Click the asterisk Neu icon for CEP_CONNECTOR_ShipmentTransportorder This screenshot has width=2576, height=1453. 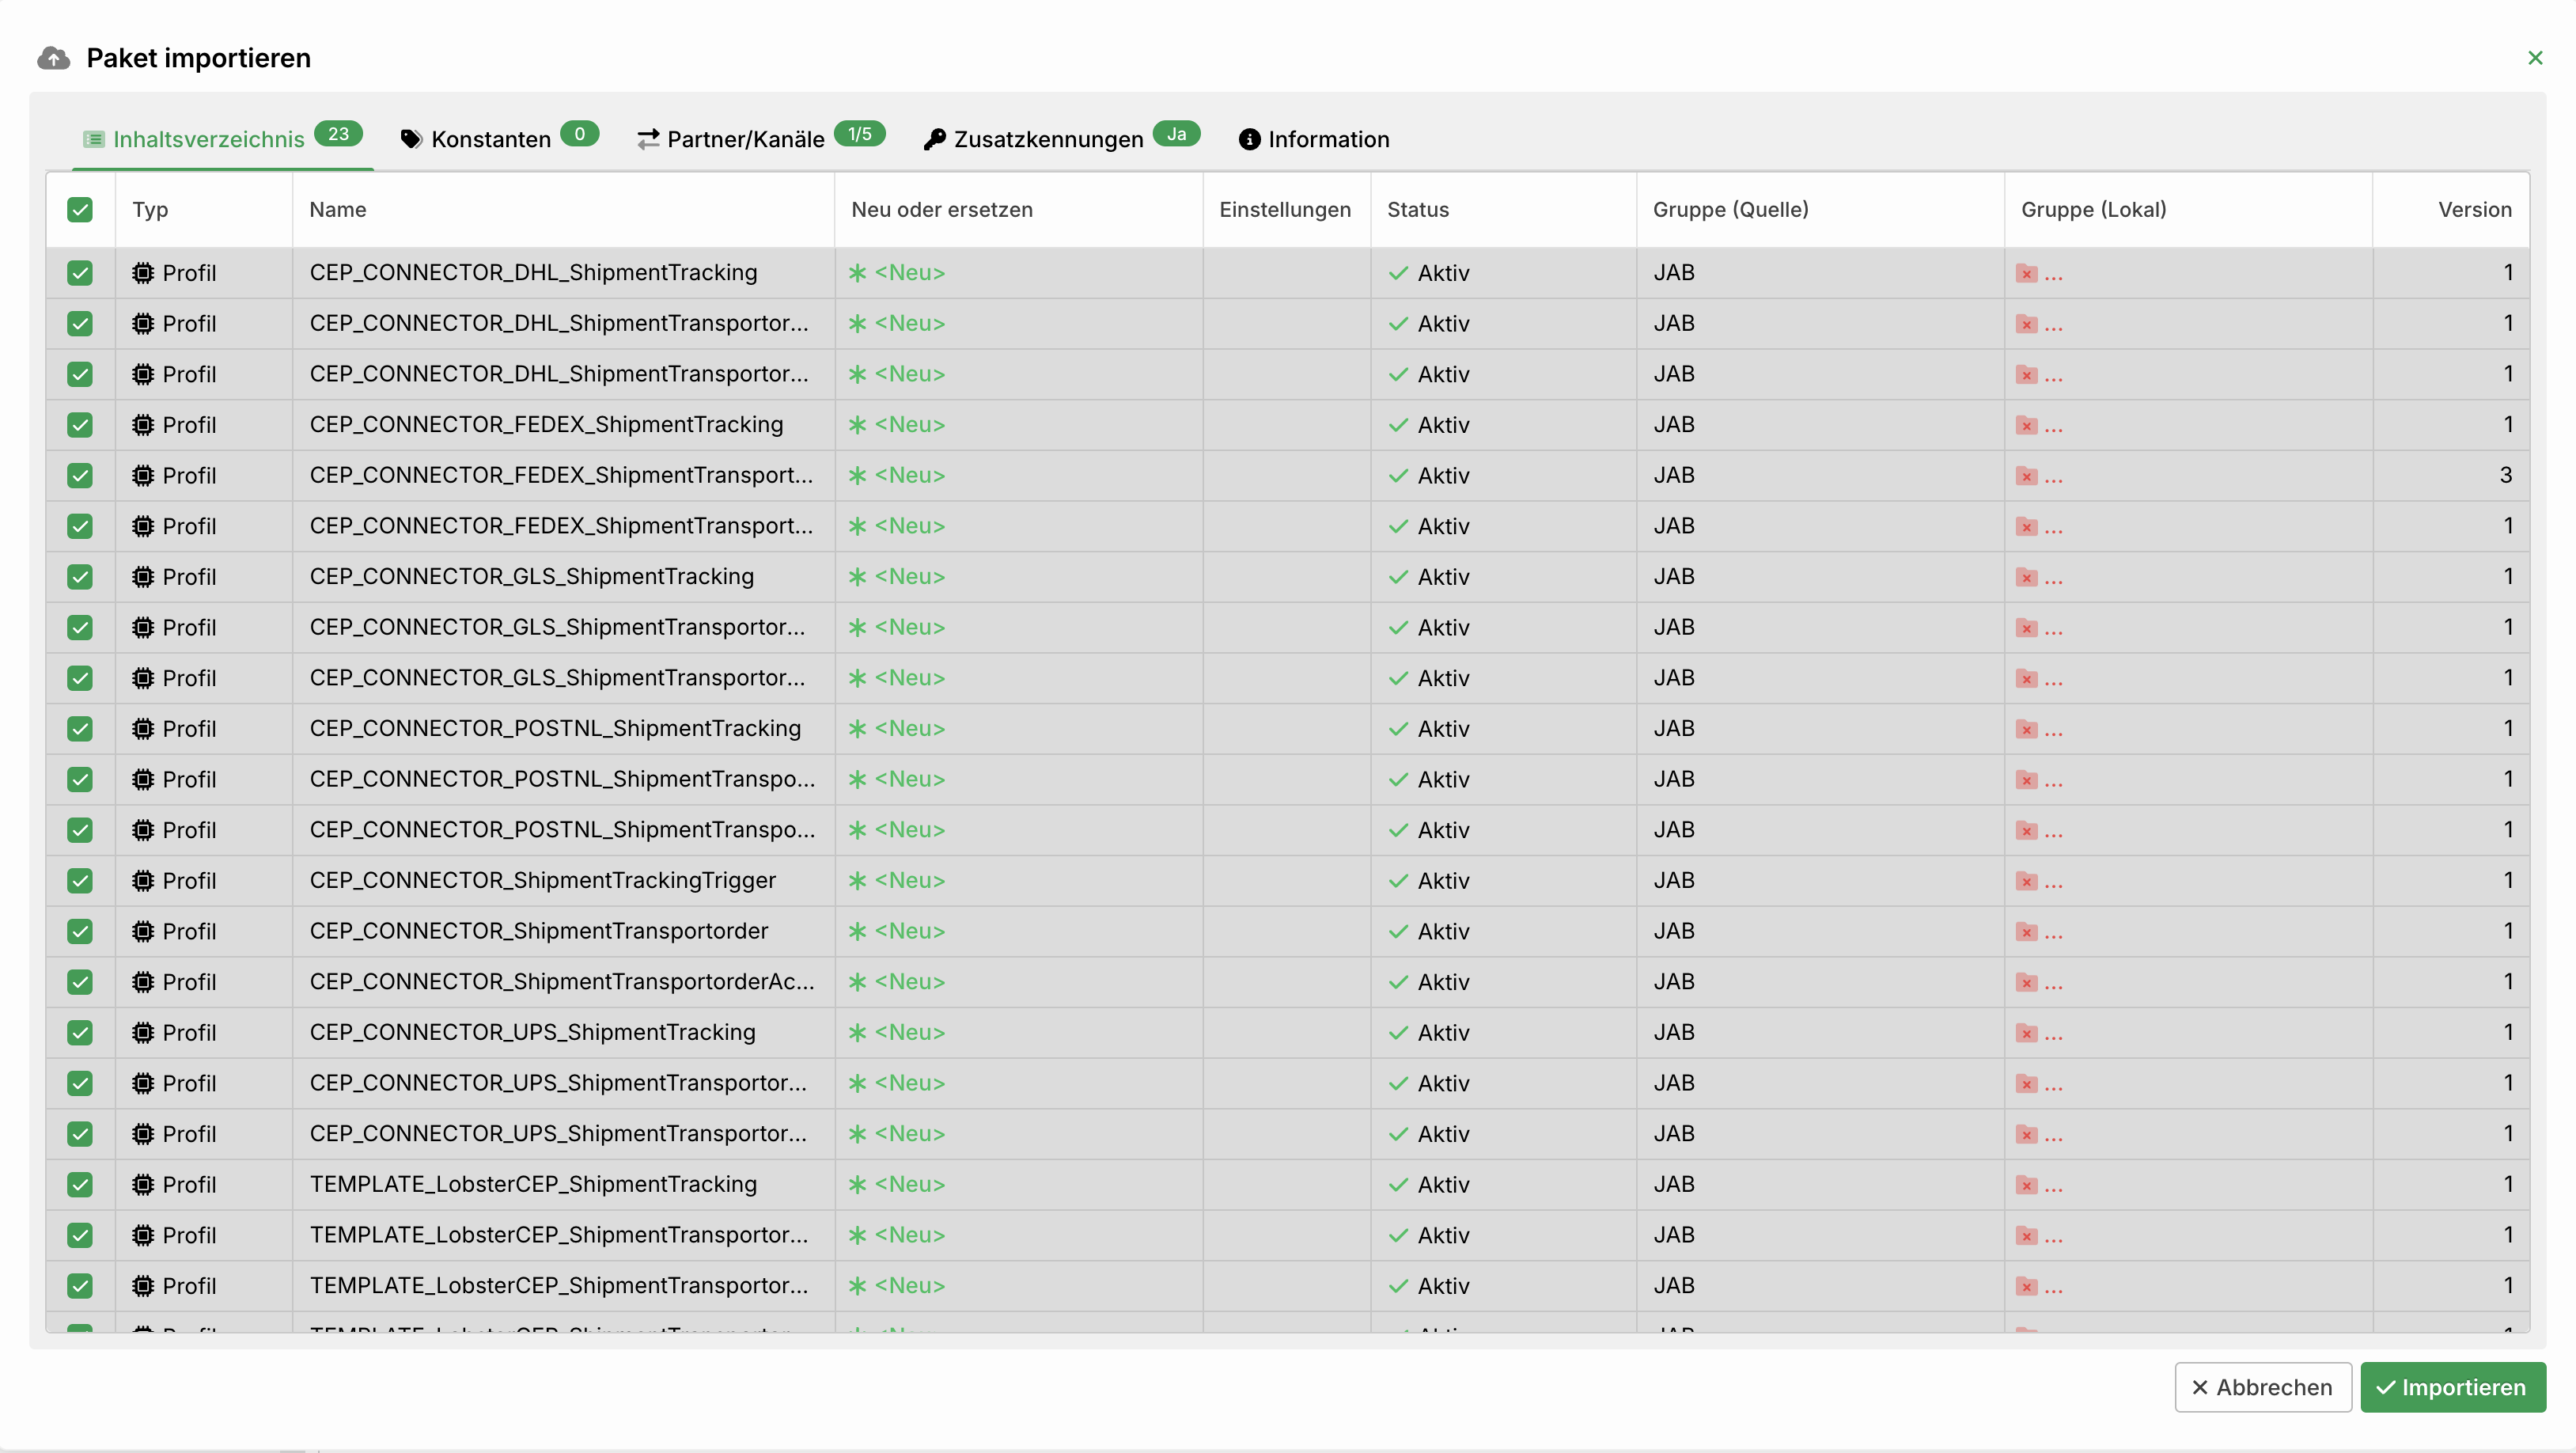pos(857,931)
